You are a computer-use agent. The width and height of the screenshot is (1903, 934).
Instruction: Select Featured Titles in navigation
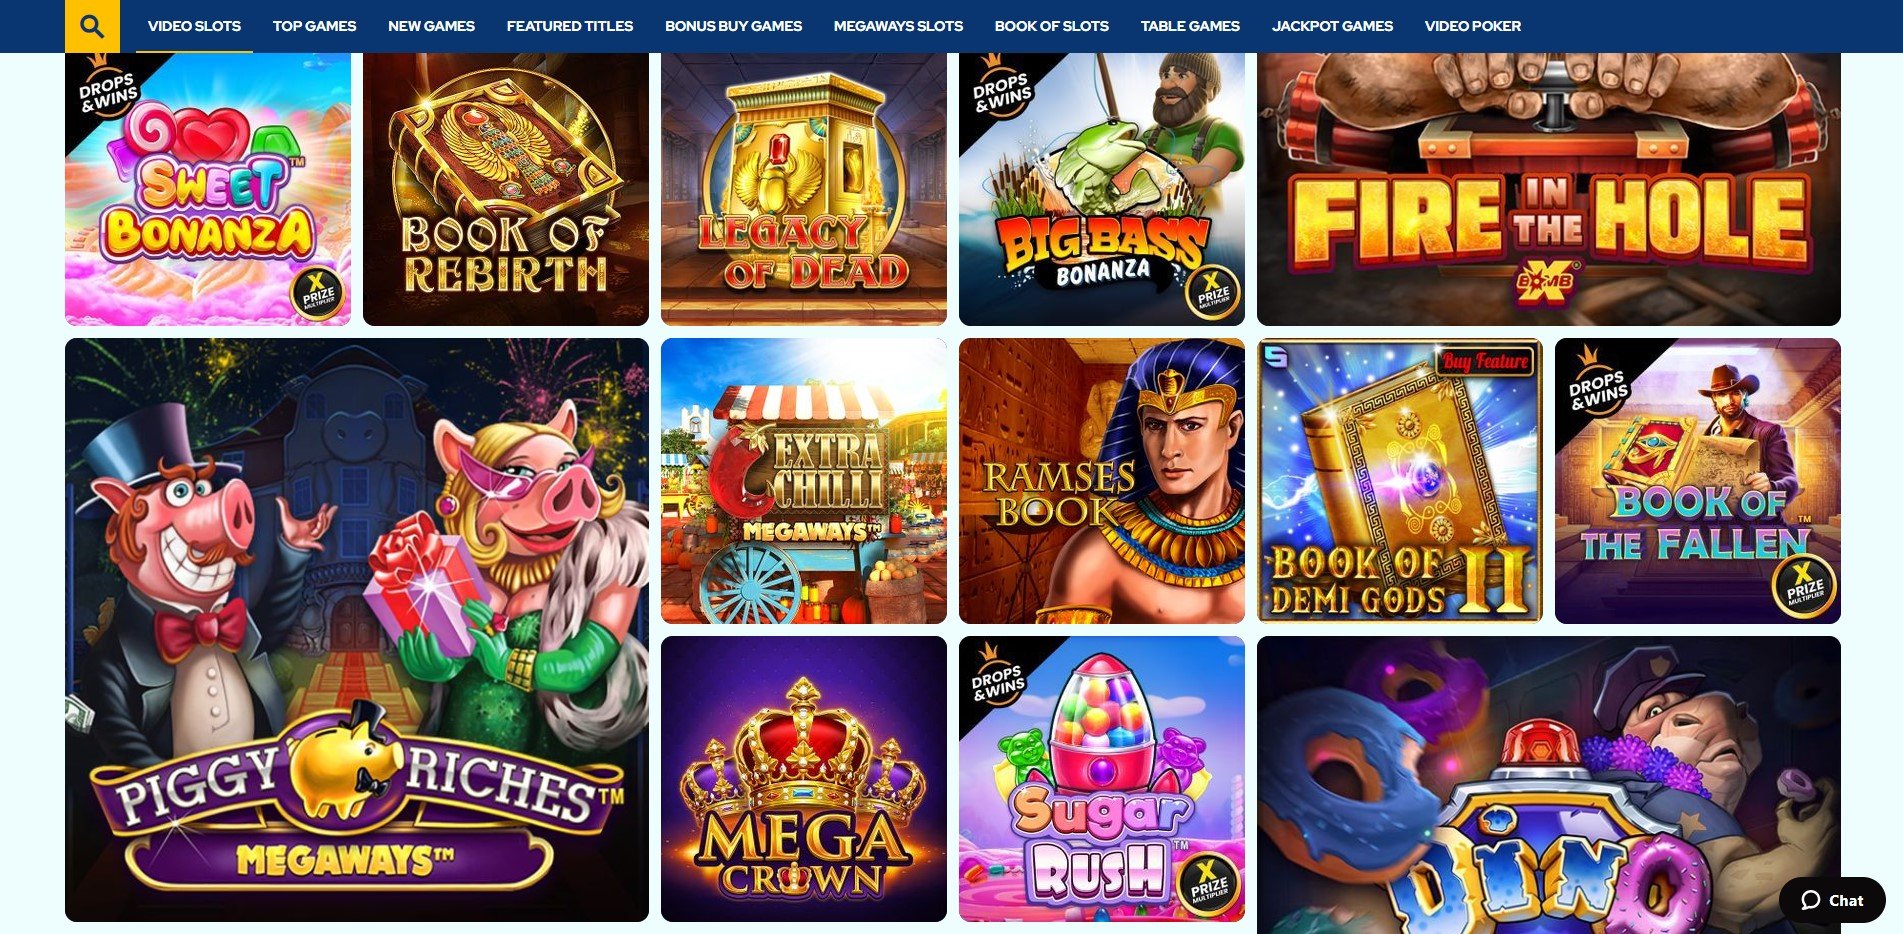pos(570,26)
